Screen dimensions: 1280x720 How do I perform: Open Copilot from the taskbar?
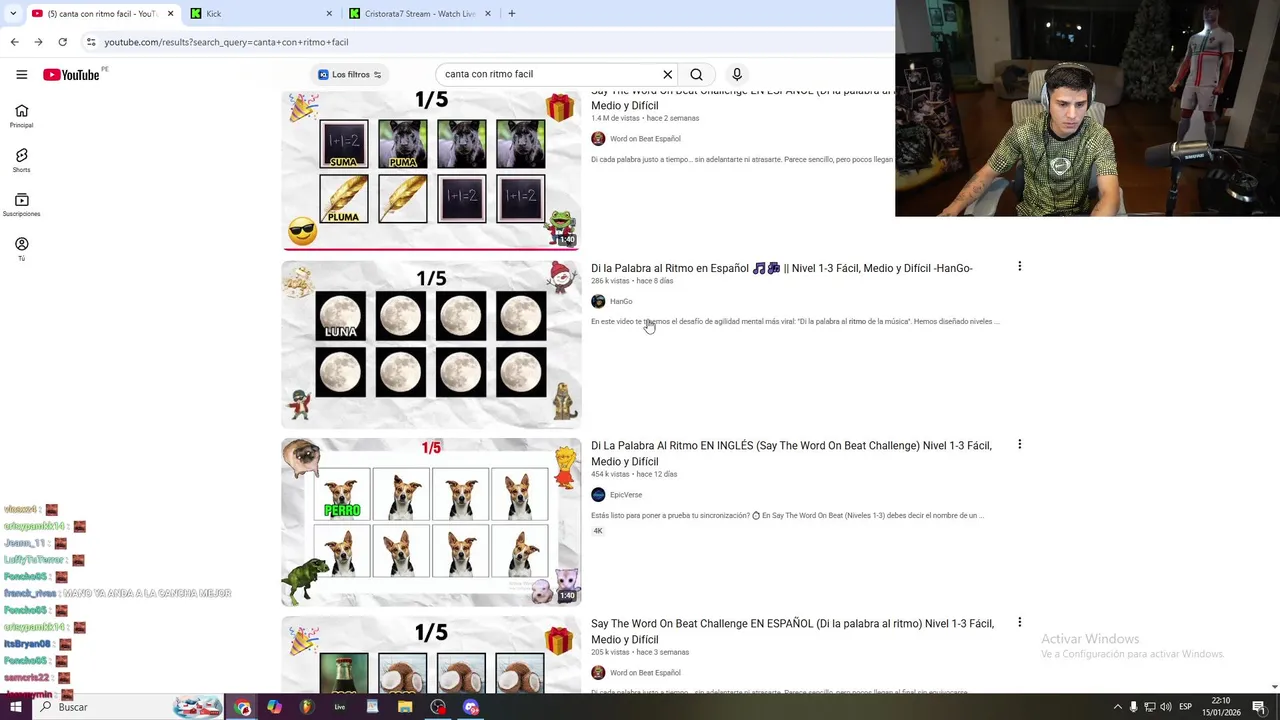[274, 707]
